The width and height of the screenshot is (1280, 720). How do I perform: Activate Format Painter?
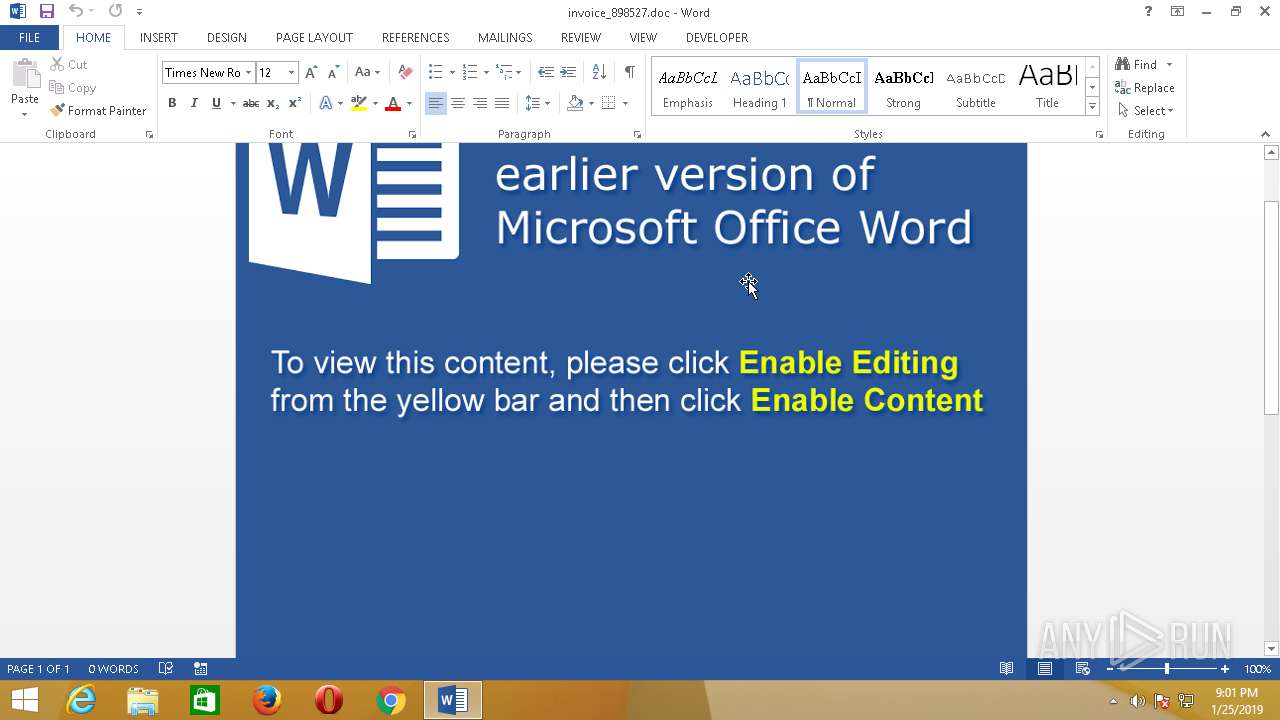(x=98, y=111)
